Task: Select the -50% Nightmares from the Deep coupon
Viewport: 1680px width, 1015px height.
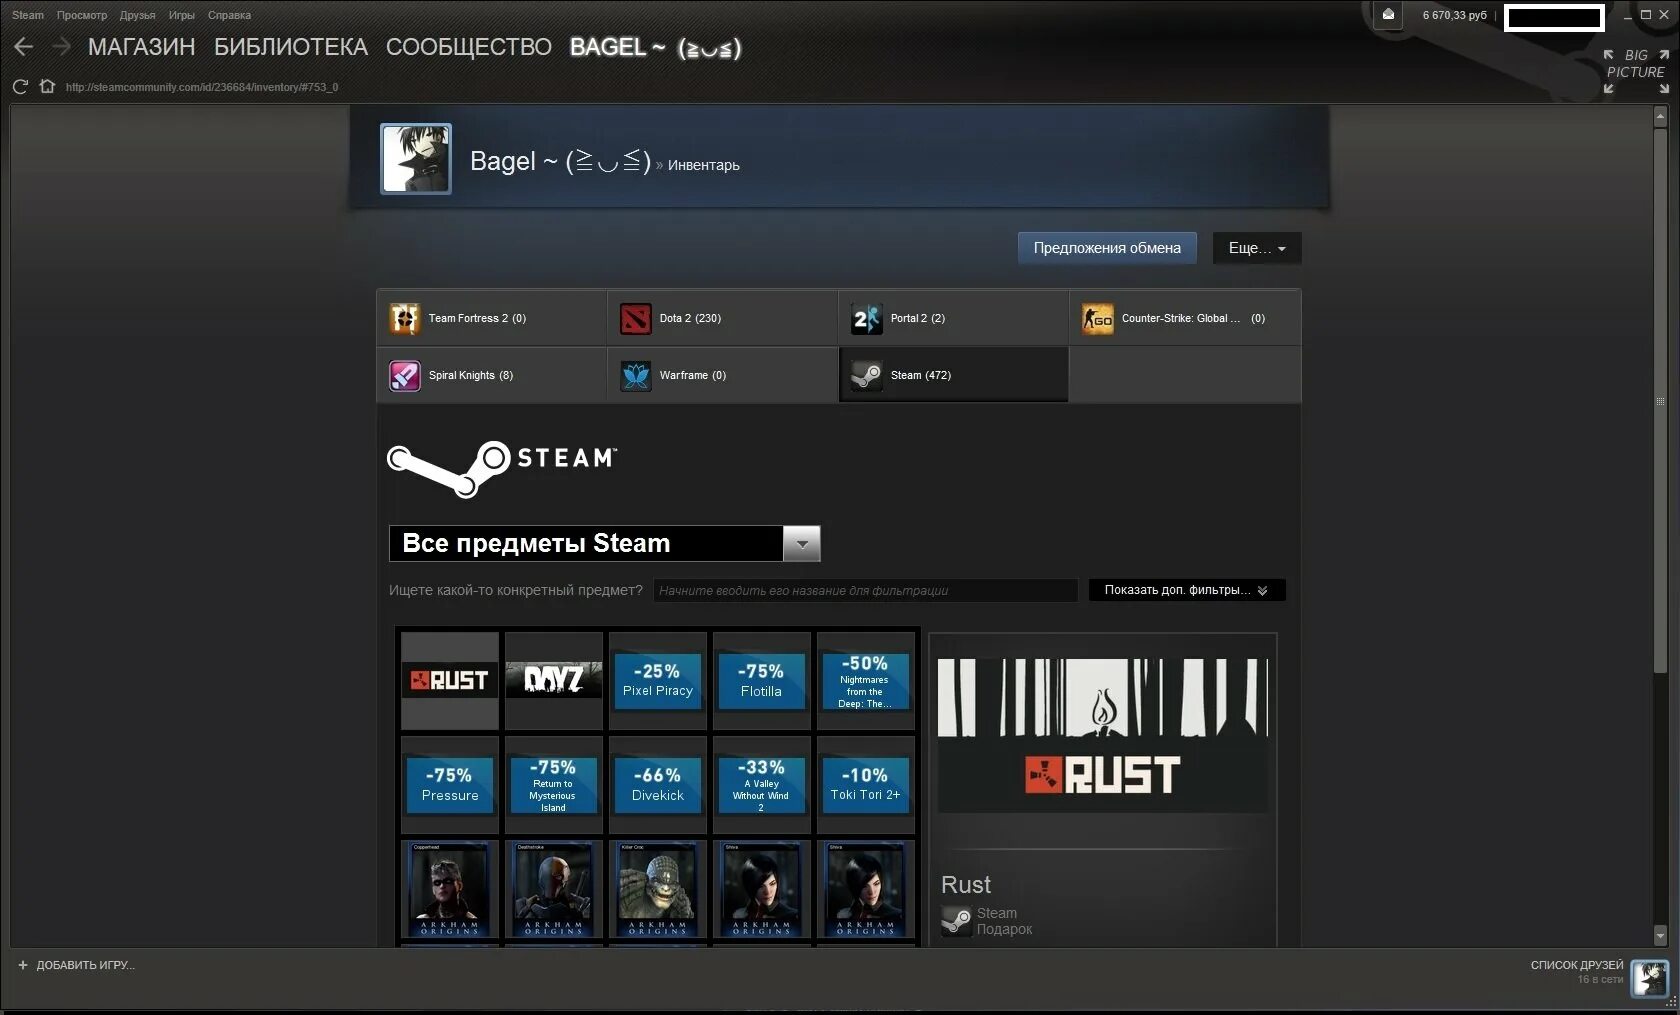Action: pos(866,680)
